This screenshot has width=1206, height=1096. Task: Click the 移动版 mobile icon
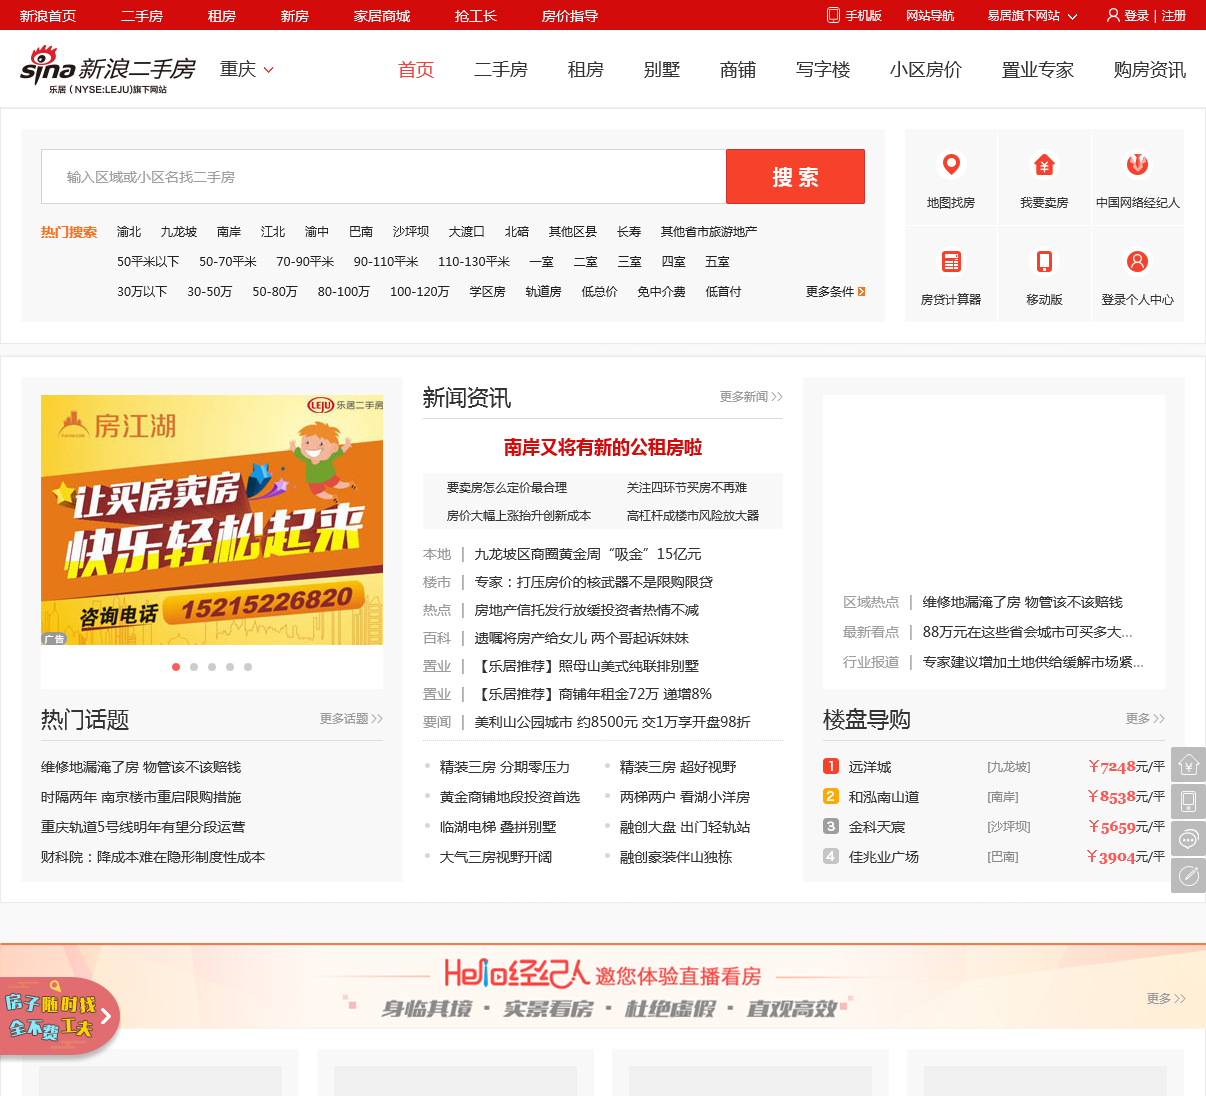point(1044,261)
